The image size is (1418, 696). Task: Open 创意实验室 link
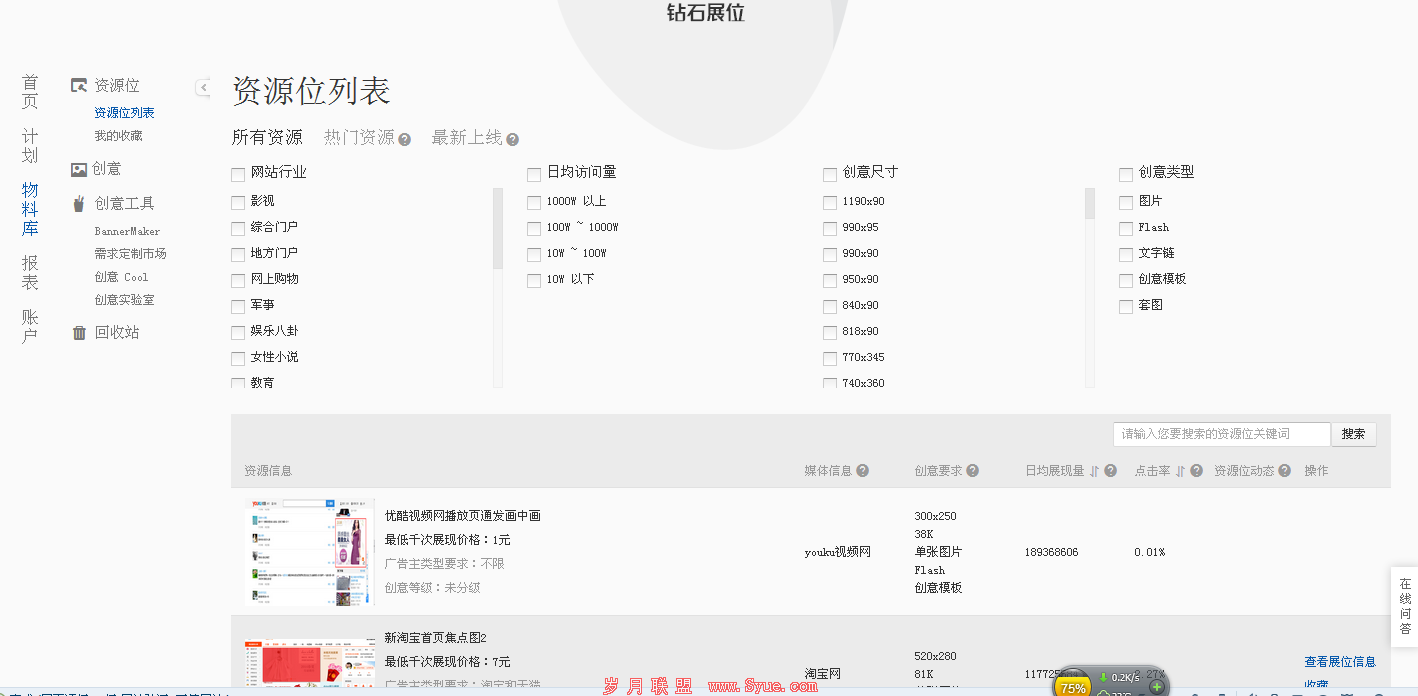[124, 300]
